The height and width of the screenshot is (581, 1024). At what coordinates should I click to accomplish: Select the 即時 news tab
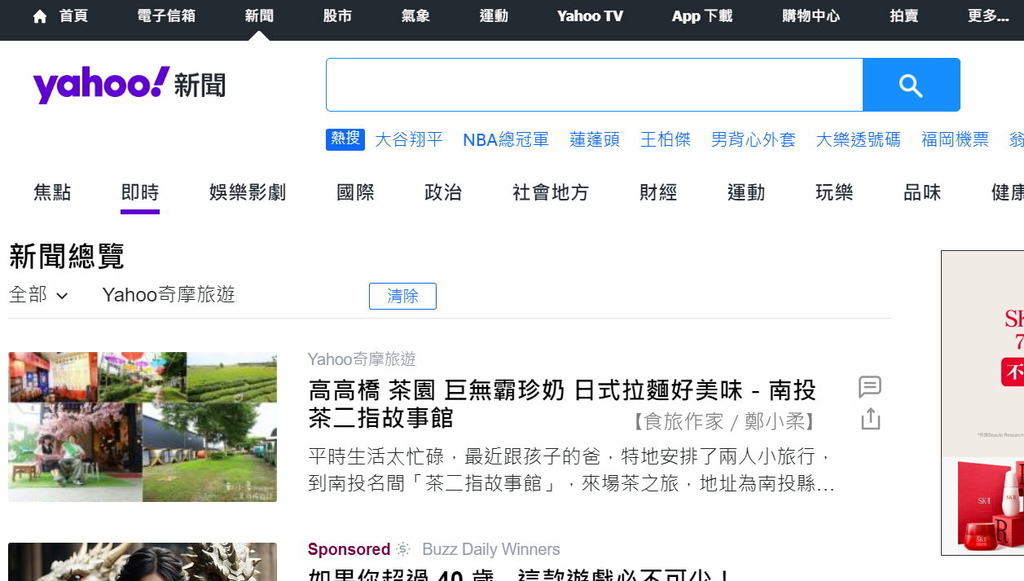coord(140,193)
